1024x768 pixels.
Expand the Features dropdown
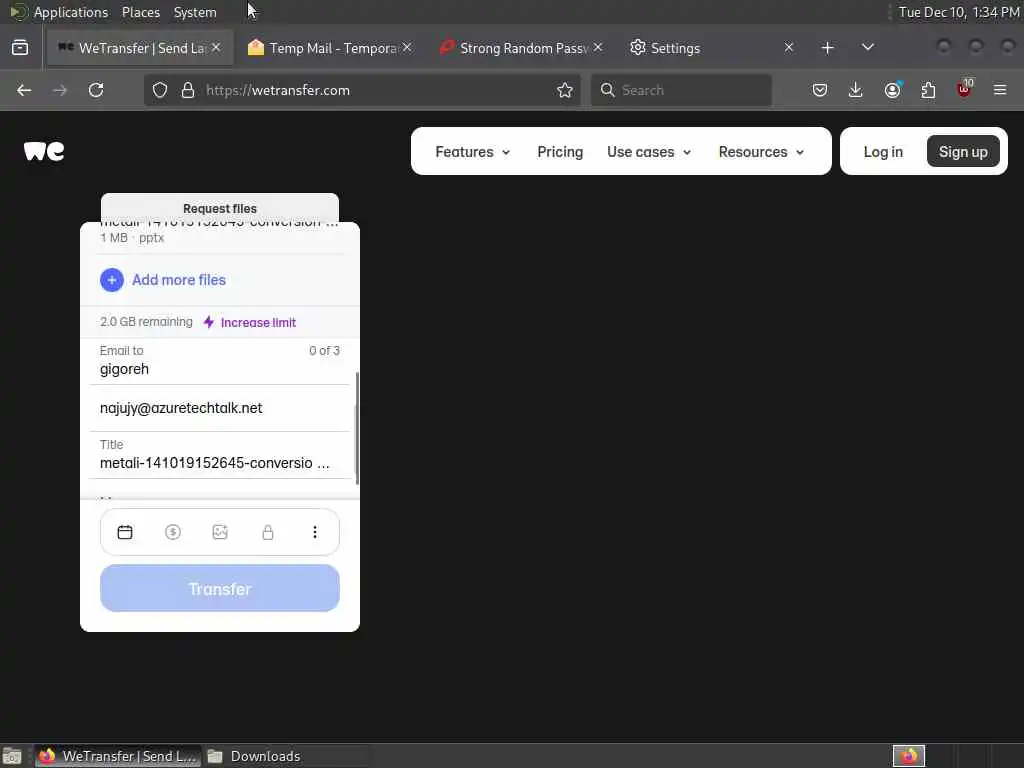[472, 152]
